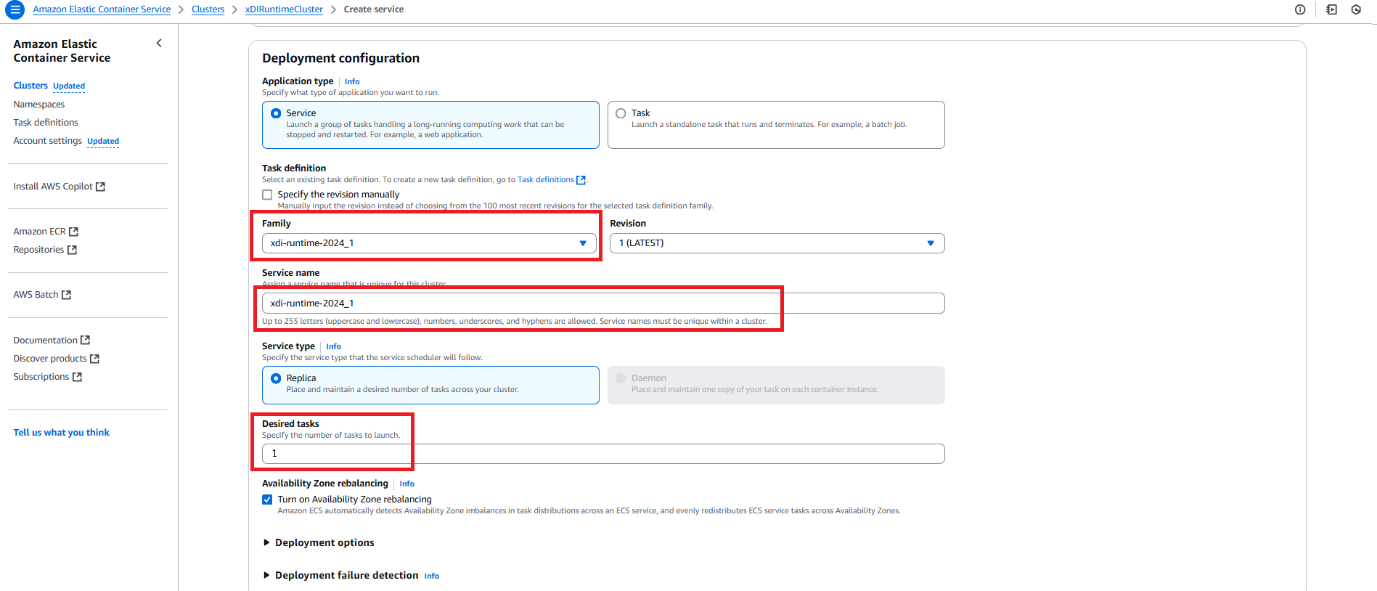Select the Task application type
Viewport: 1377px width, 591px height.
coord(621,113)
